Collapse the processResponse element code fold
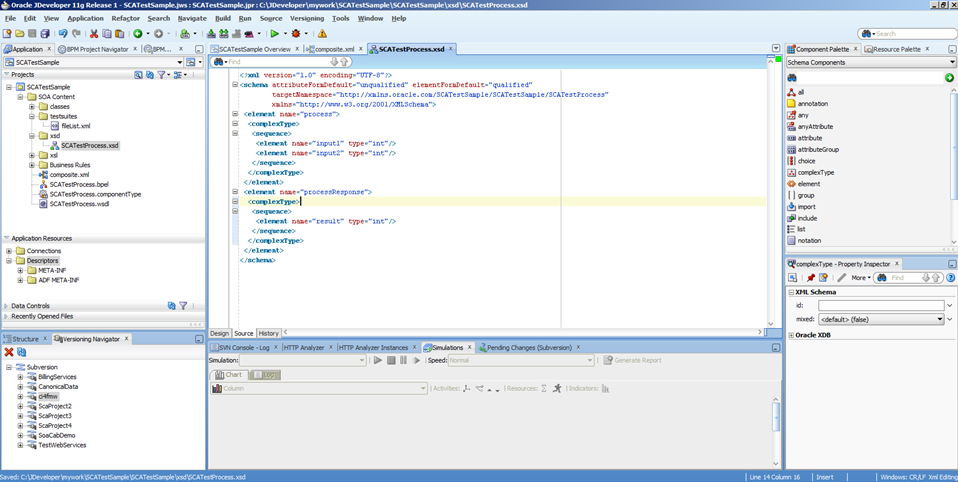 click(236, 191)
